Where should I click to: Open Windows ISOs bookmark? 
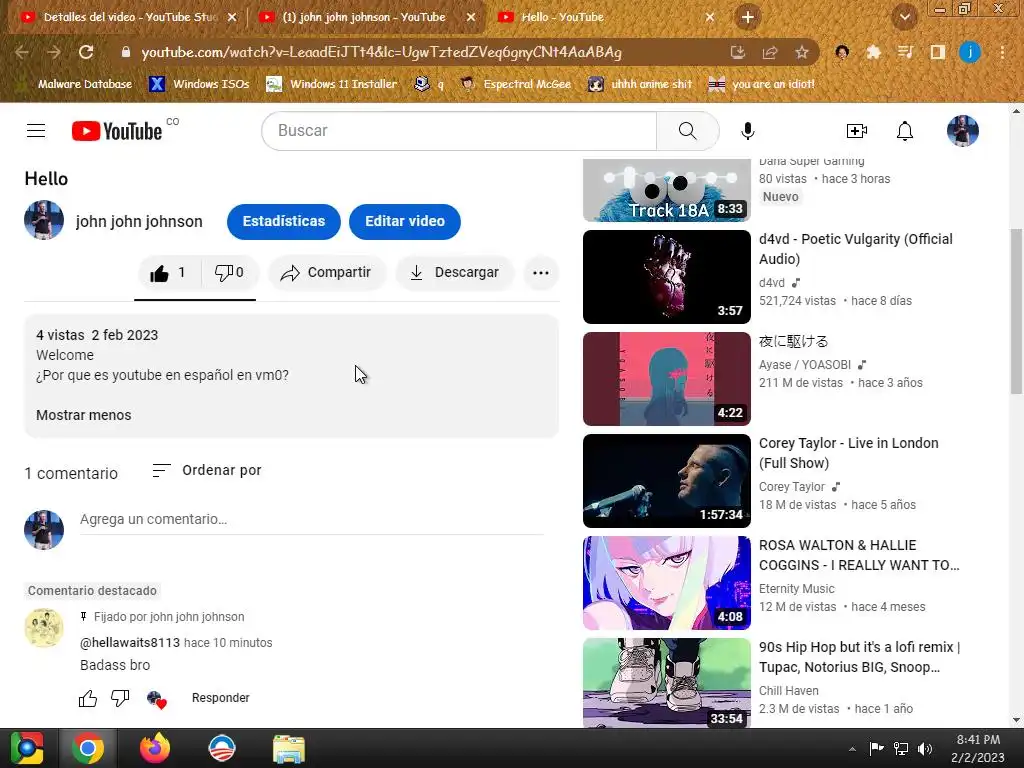click(200, 84)
